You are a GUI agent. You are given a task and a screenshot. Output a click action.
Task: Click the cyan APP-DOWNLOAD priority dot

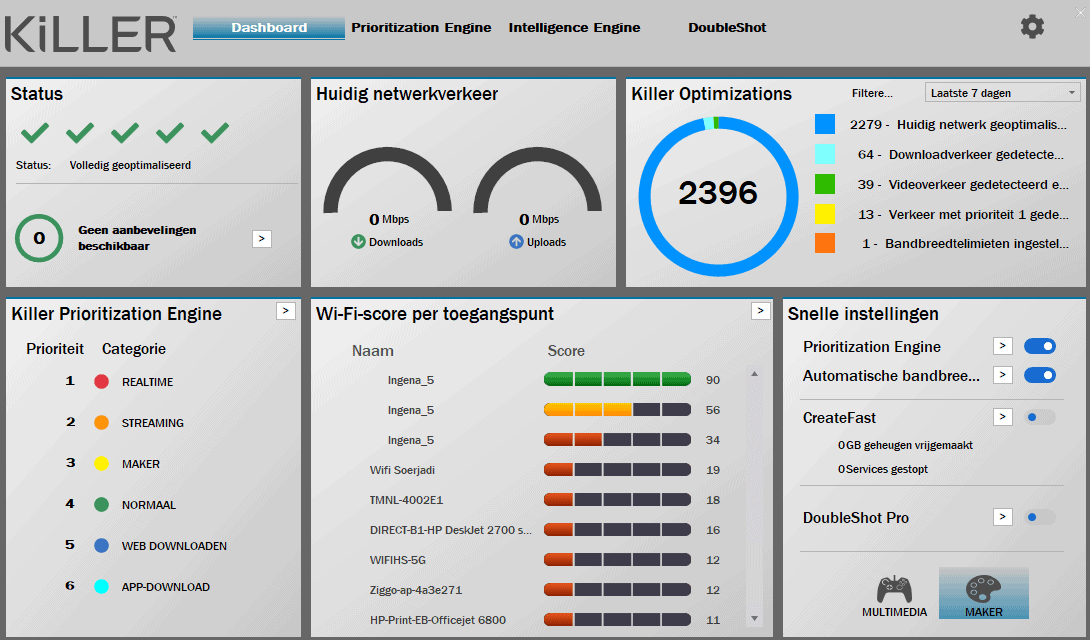point(101,586)
